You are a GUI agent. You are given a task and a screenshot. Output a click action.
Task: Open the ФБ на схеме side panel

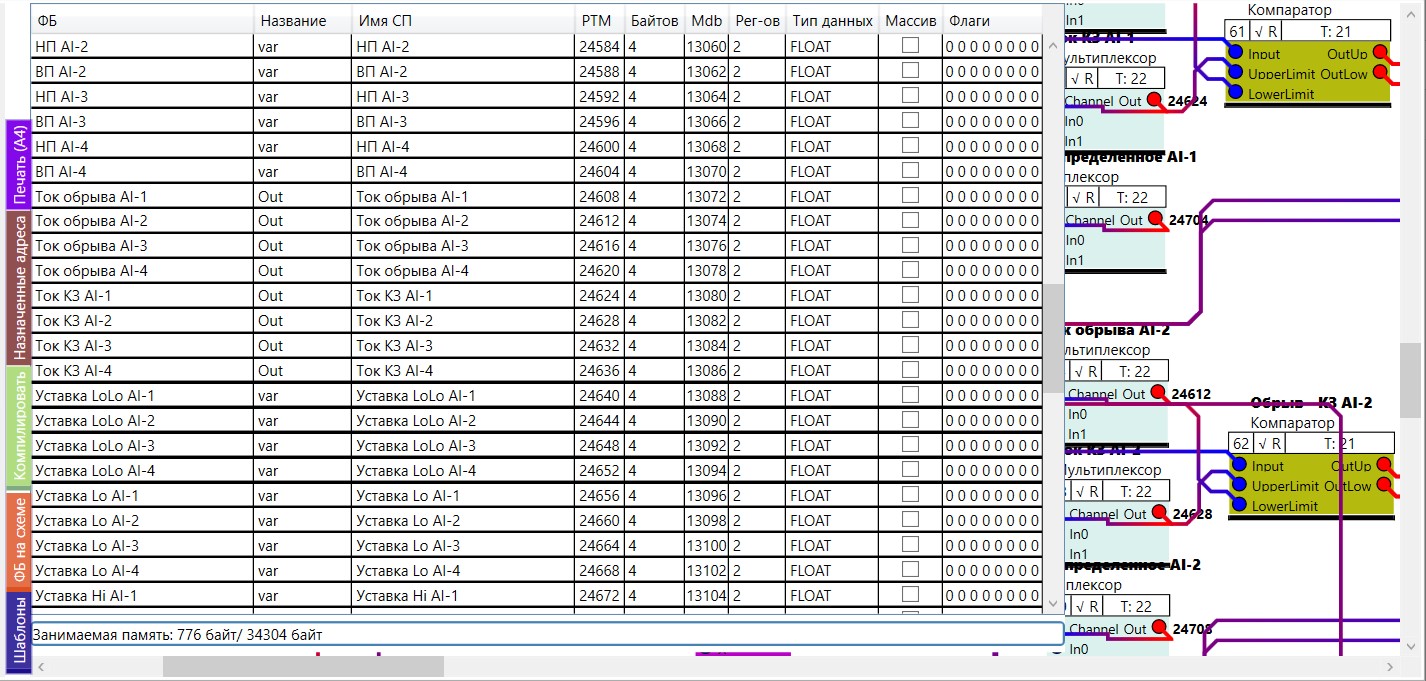18,538
